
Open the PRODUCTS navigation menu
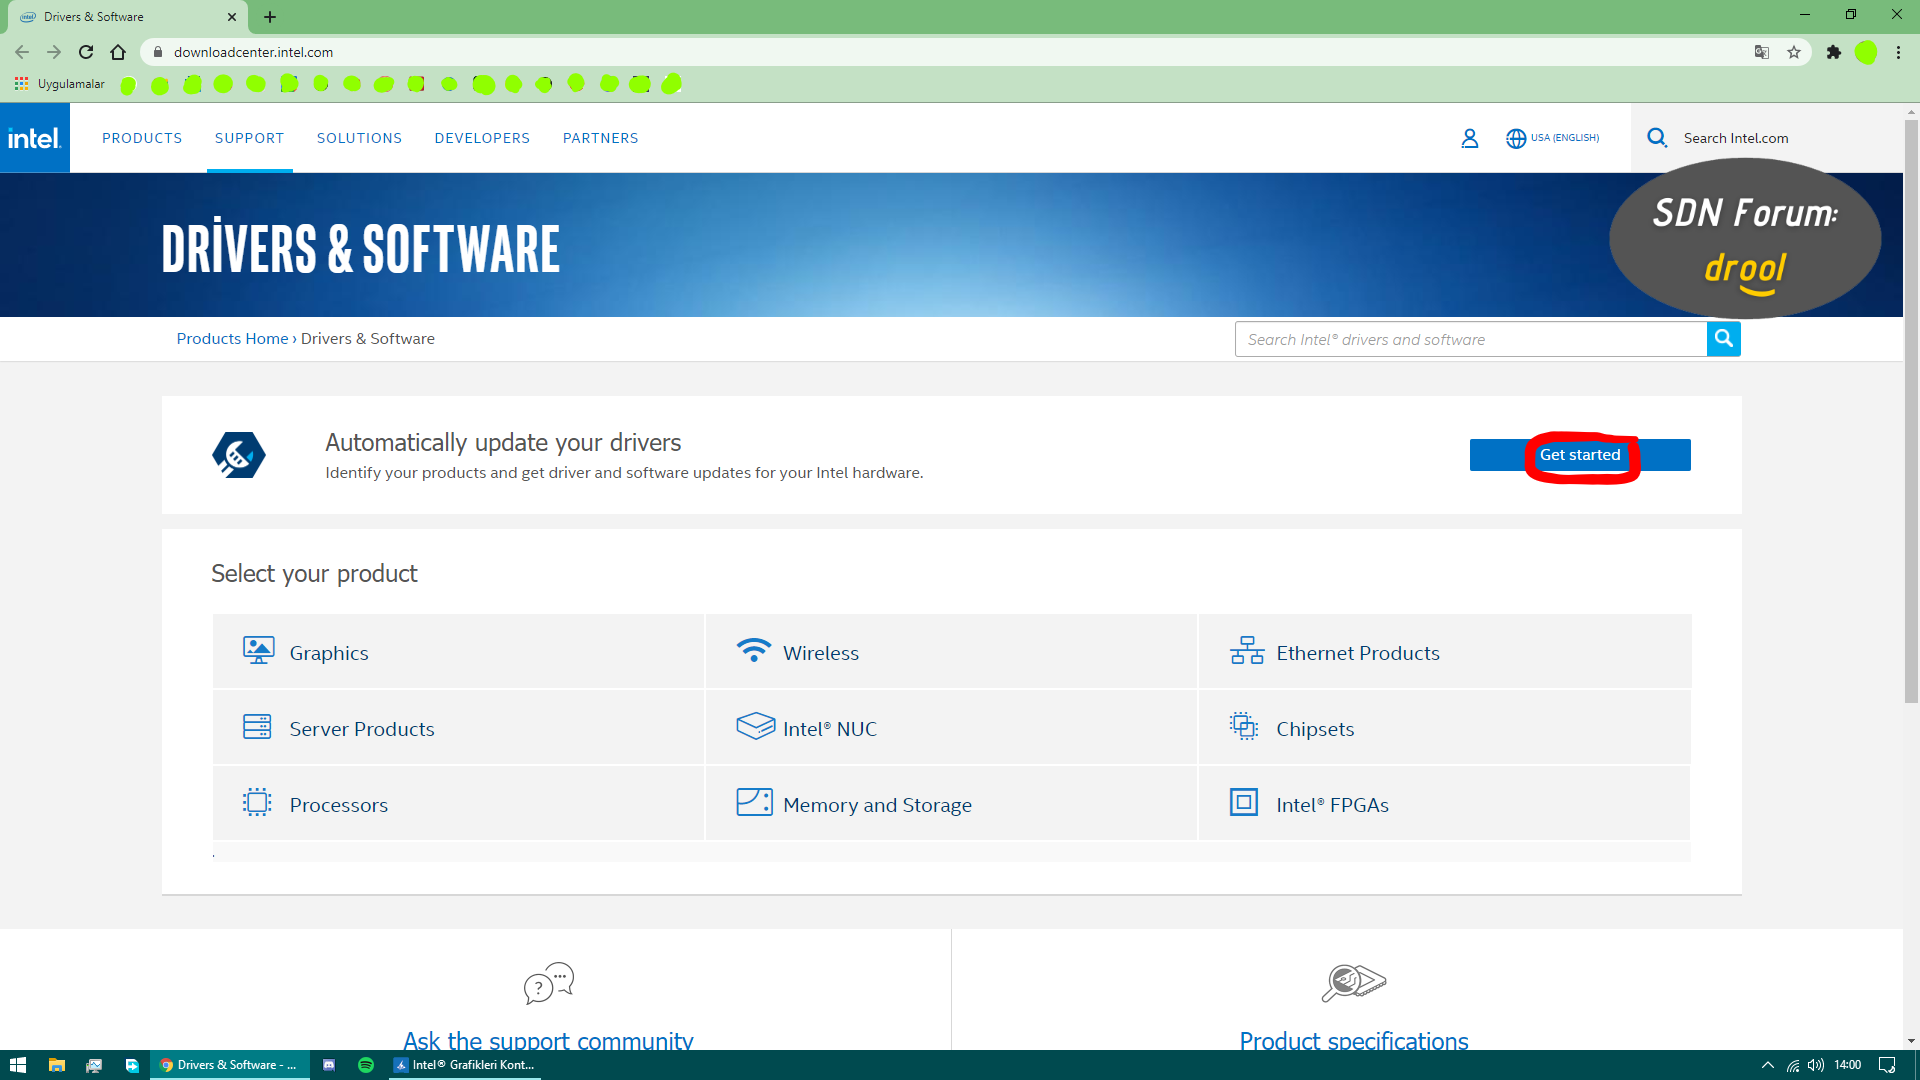pos(142,138)
